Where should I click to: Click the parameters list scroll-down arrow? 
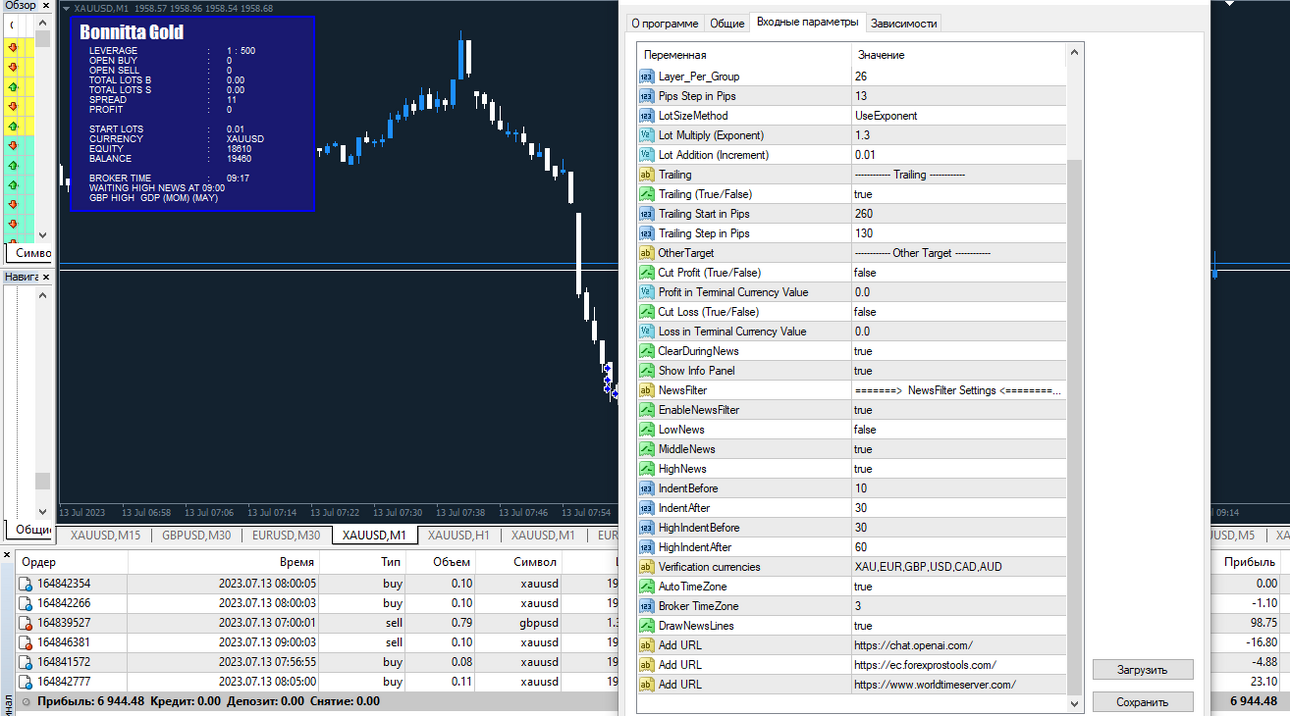tap(1075, 703)
